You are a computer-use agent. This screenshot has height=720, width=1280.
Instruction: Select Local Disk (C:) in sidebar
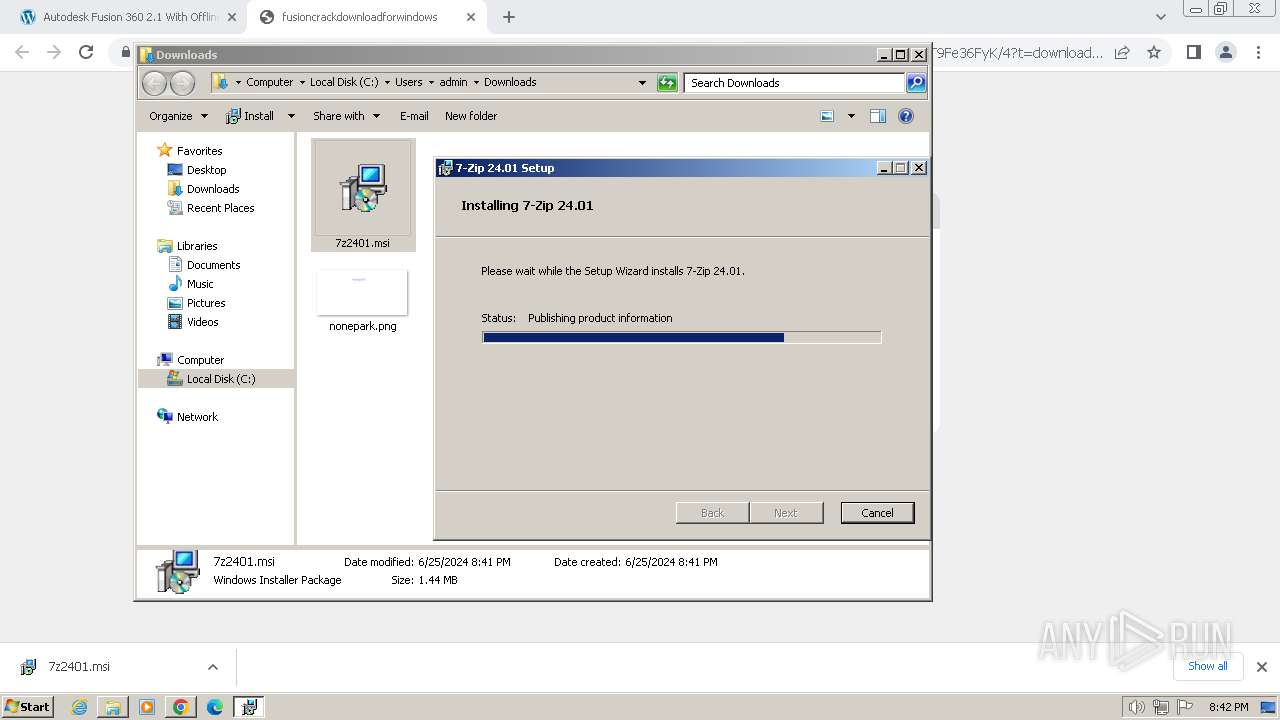pos(220,379)
